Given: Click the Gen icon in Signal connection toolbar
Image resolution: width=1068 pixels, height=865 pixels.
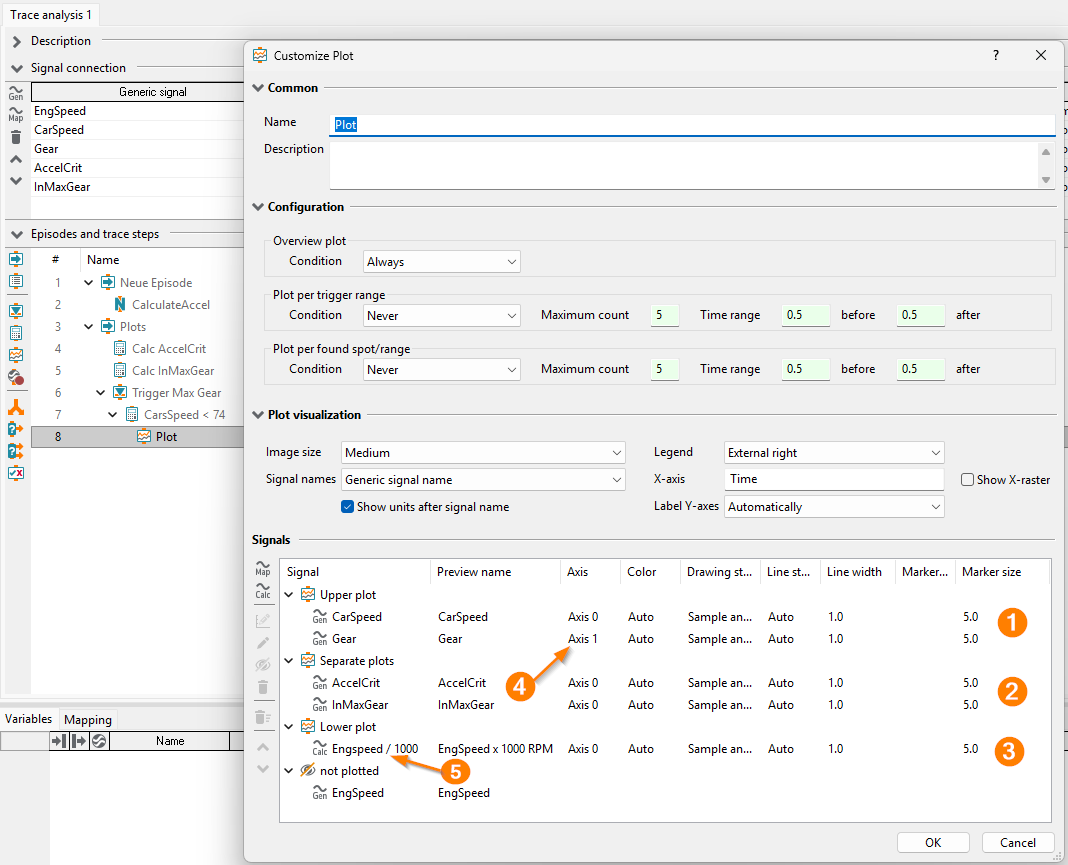Looking at the screenshot, I should pos(16,93).
